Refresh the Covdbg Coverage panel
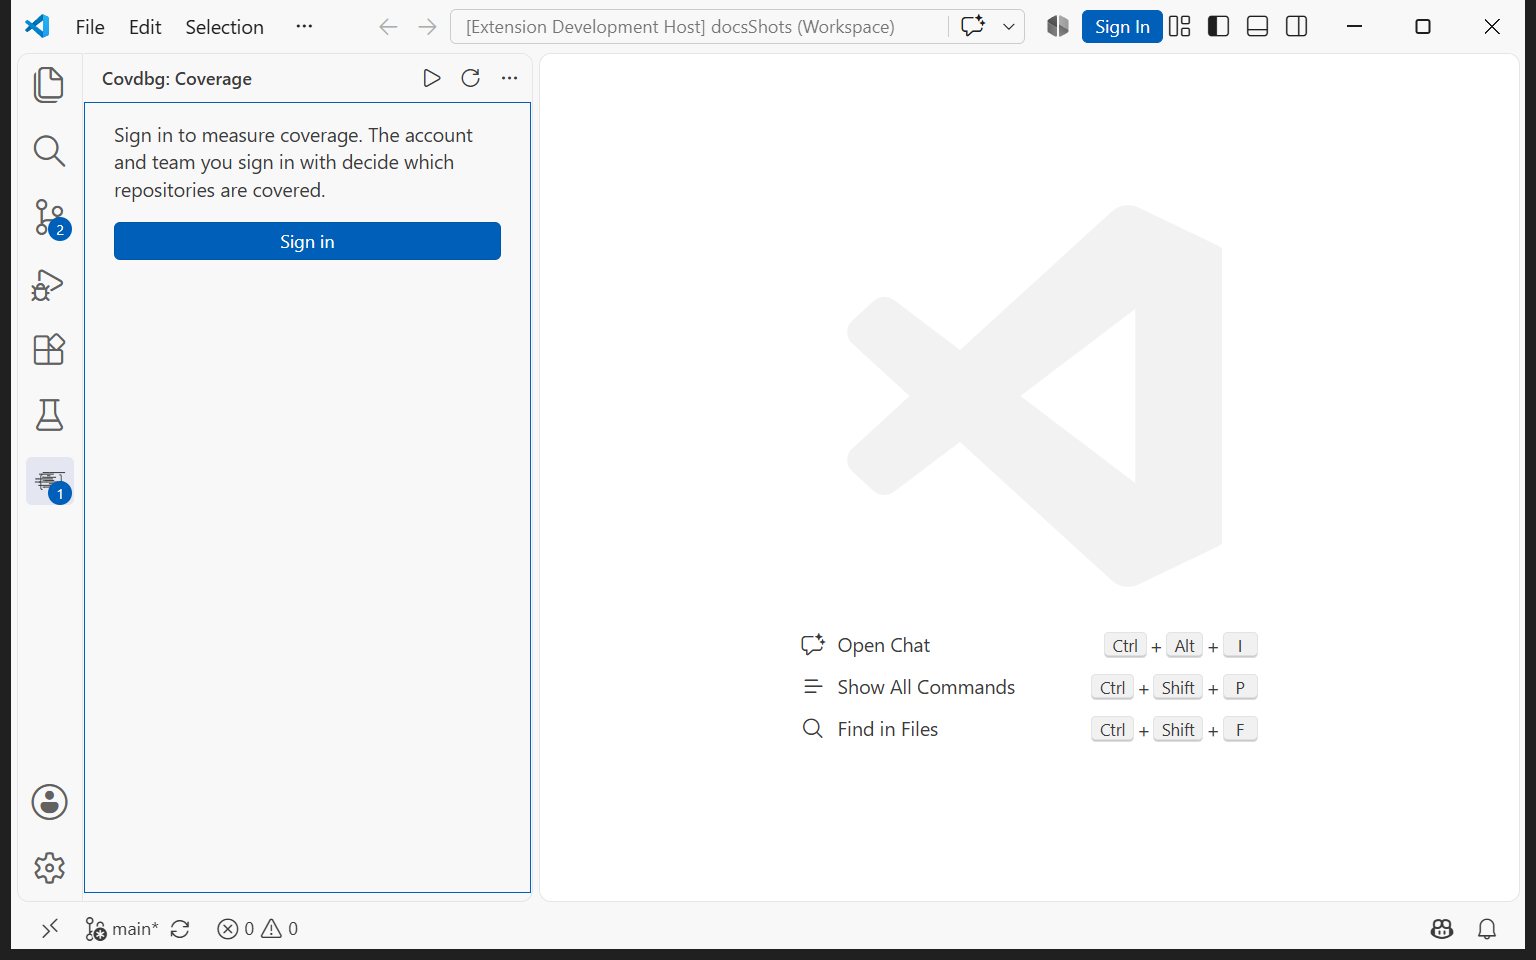1536x960 pixels. 471,78
